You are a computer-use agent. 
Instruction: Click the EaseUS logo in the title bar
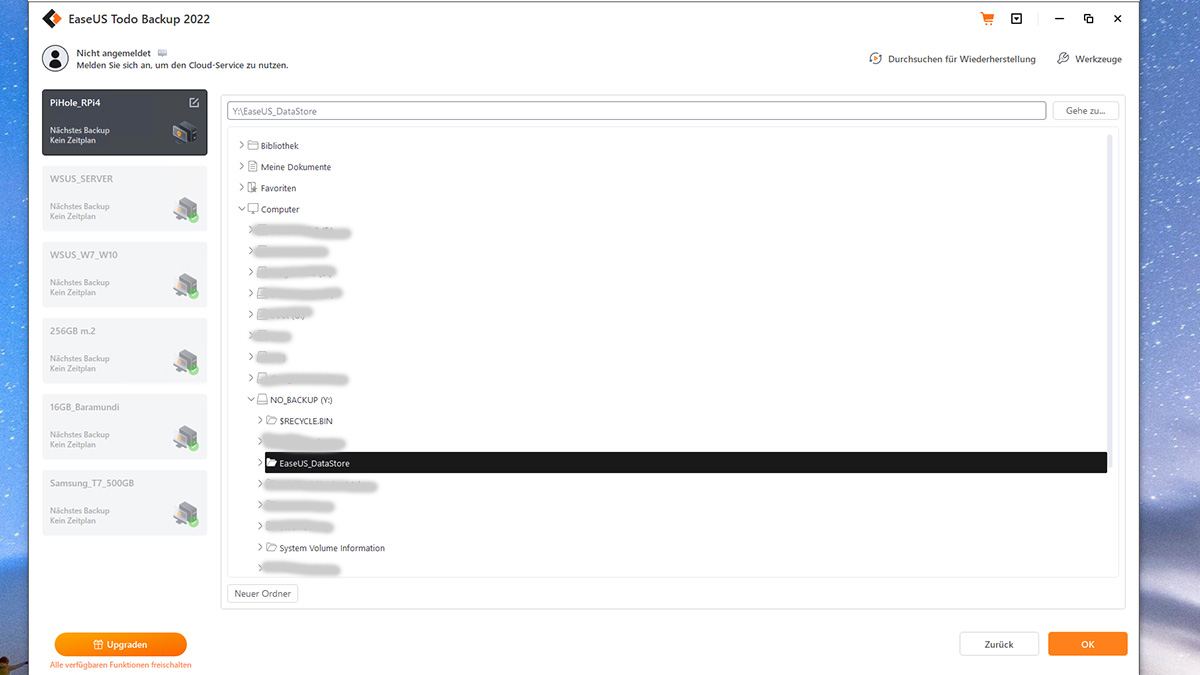(x=52, y=19)
